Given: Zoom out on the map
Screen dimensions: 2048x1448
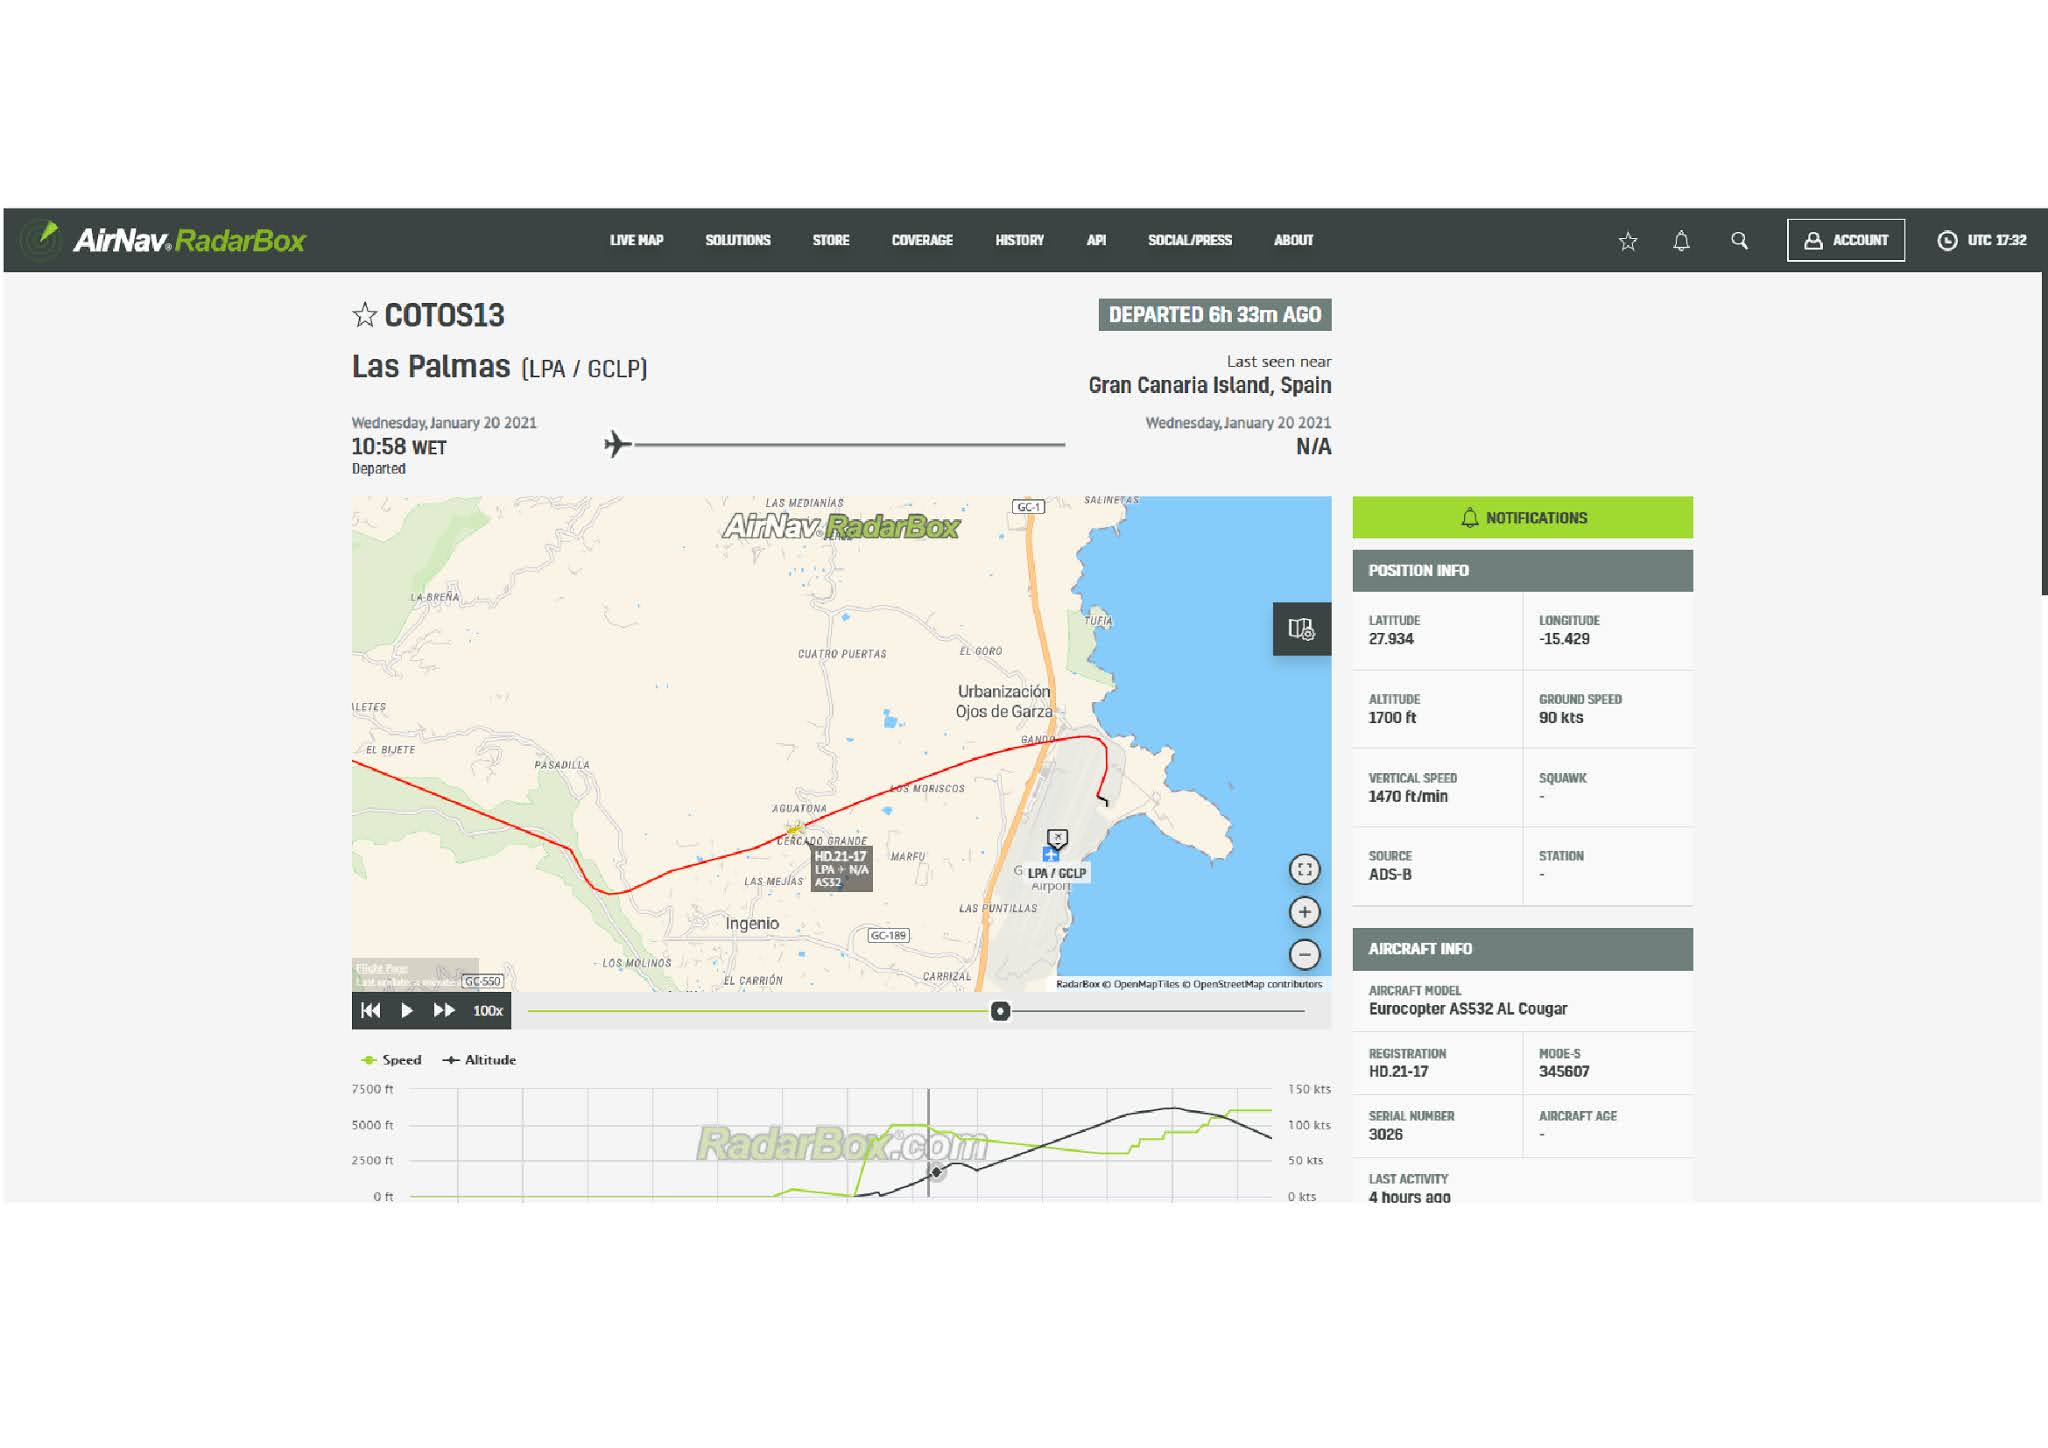Looking at the screenshot, I should pyautogui.click(x=1304, y=954).
